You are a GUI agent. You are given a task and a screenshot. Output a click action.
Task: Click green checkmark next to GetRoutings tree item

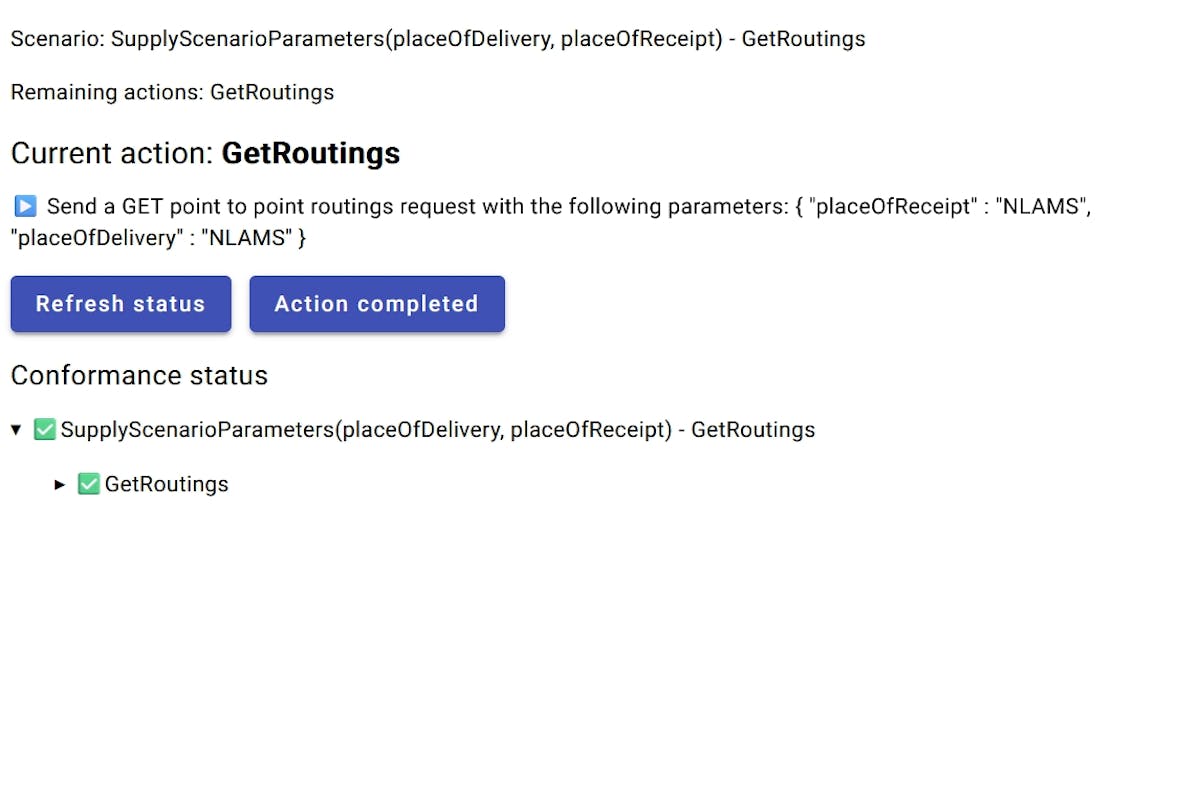pyautogui.click(x=89, y=484)
